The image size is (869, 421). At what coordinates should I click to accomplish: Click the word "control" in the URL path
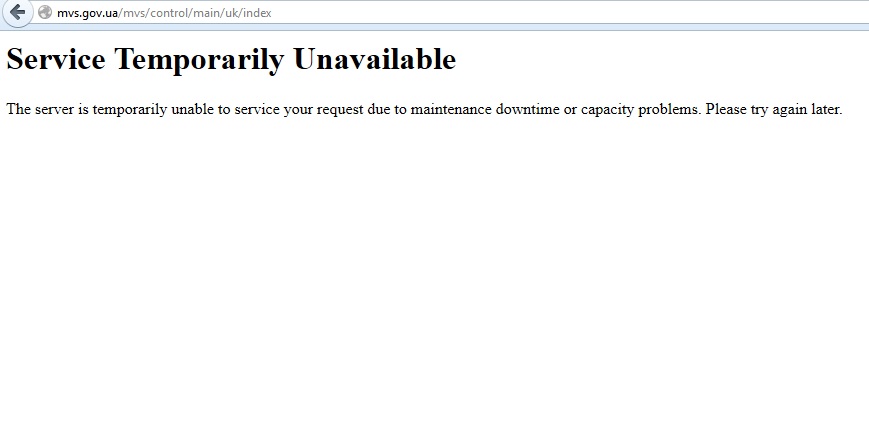click(169, 13)
